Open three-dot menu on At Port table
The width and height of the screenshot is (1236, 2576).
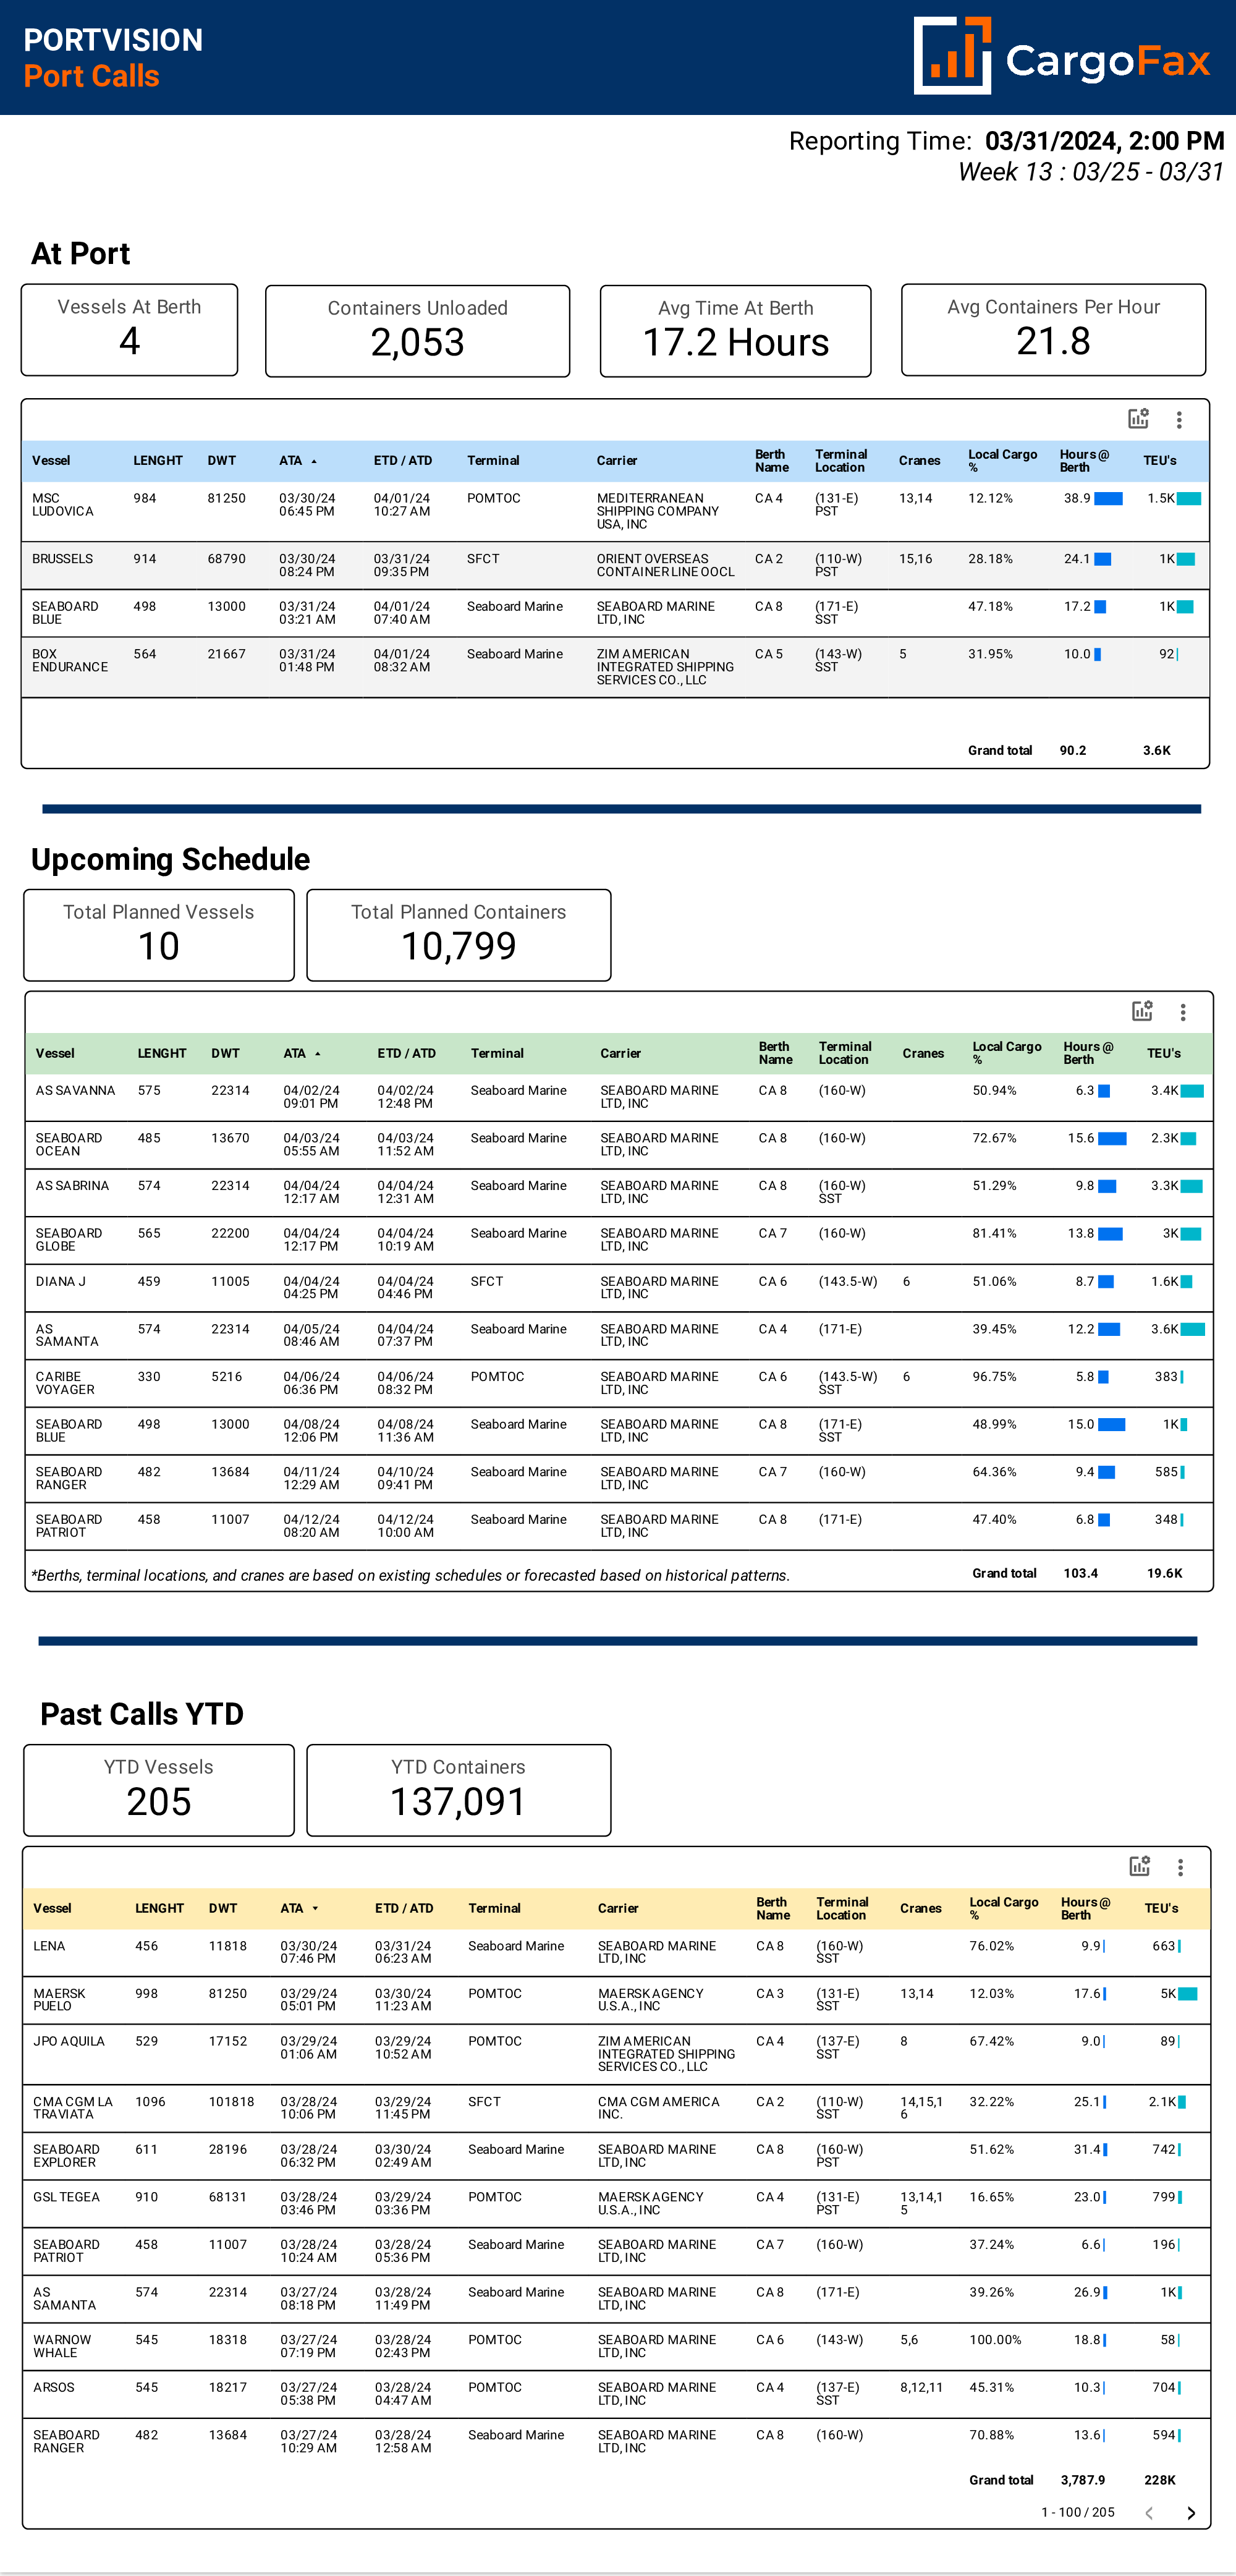(1180, 420)
